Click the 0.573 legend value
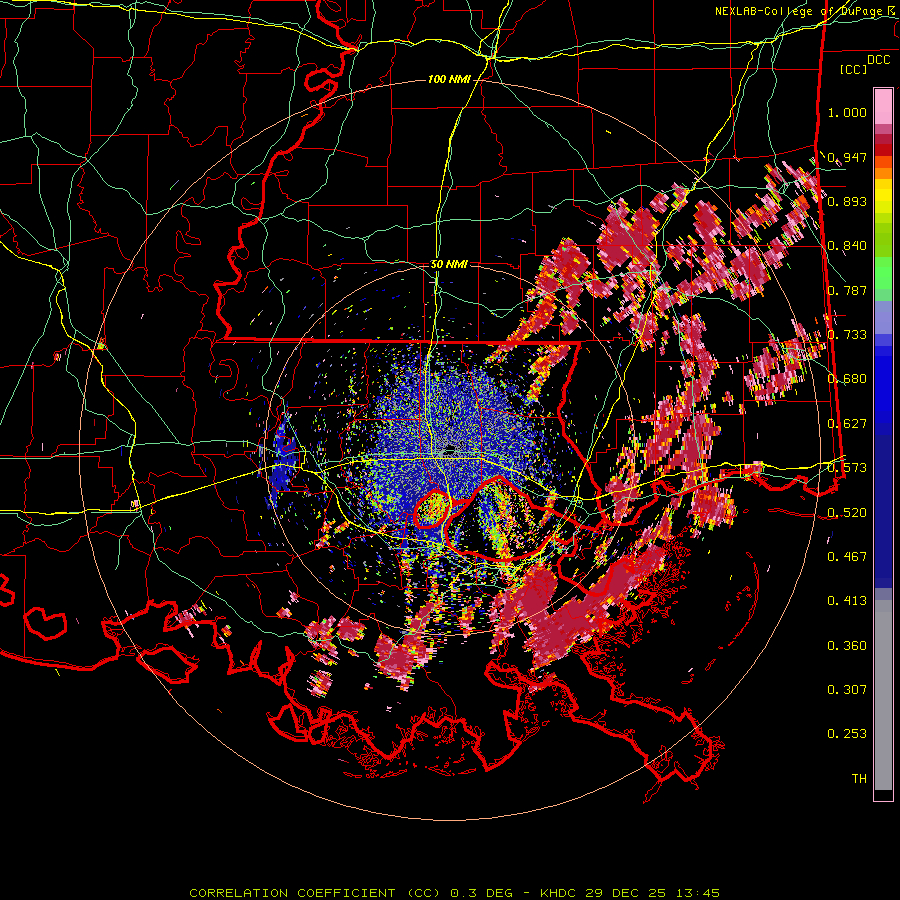 click(847, 468)
